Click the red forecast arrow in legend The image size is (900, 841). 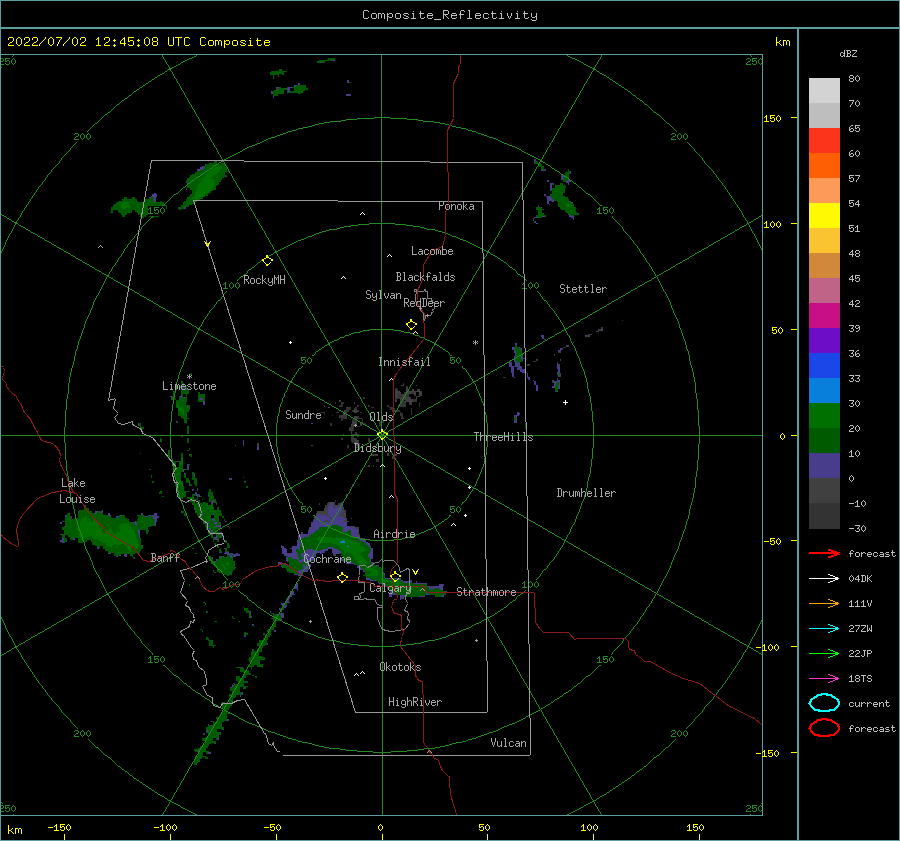[x=824, y=553]
